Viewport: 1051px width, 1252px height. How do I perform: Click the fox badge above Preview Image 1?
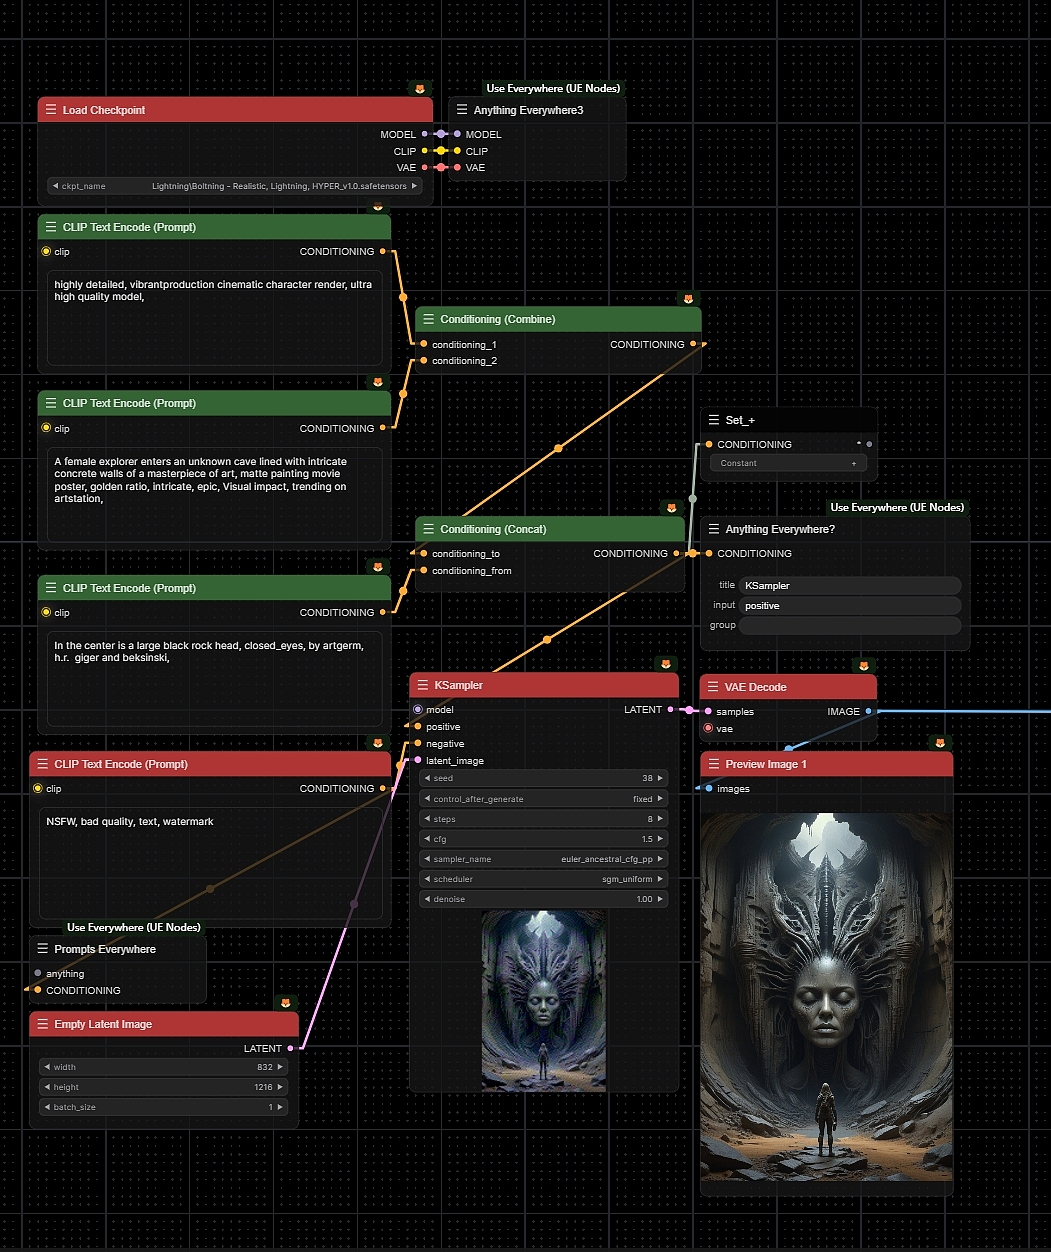tap(939, 743)
